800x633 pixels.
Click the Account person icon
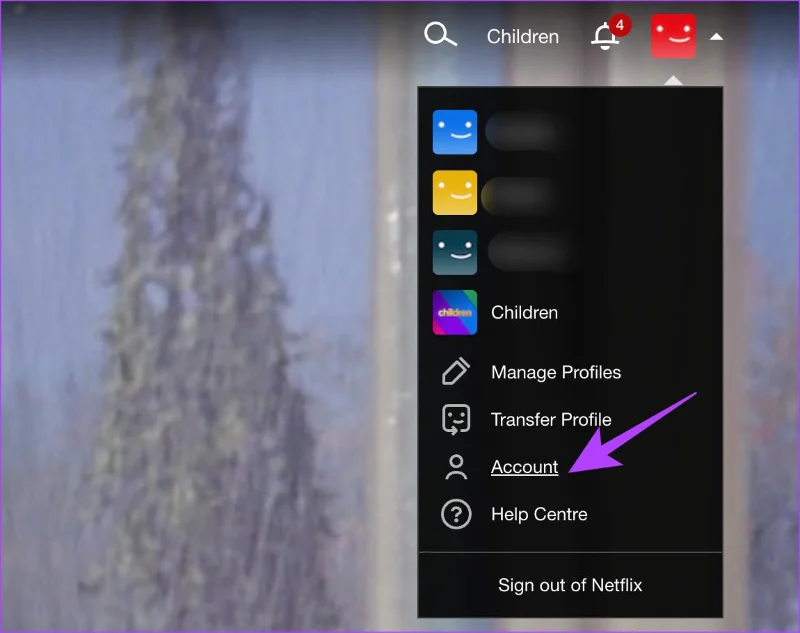(456, 467)
